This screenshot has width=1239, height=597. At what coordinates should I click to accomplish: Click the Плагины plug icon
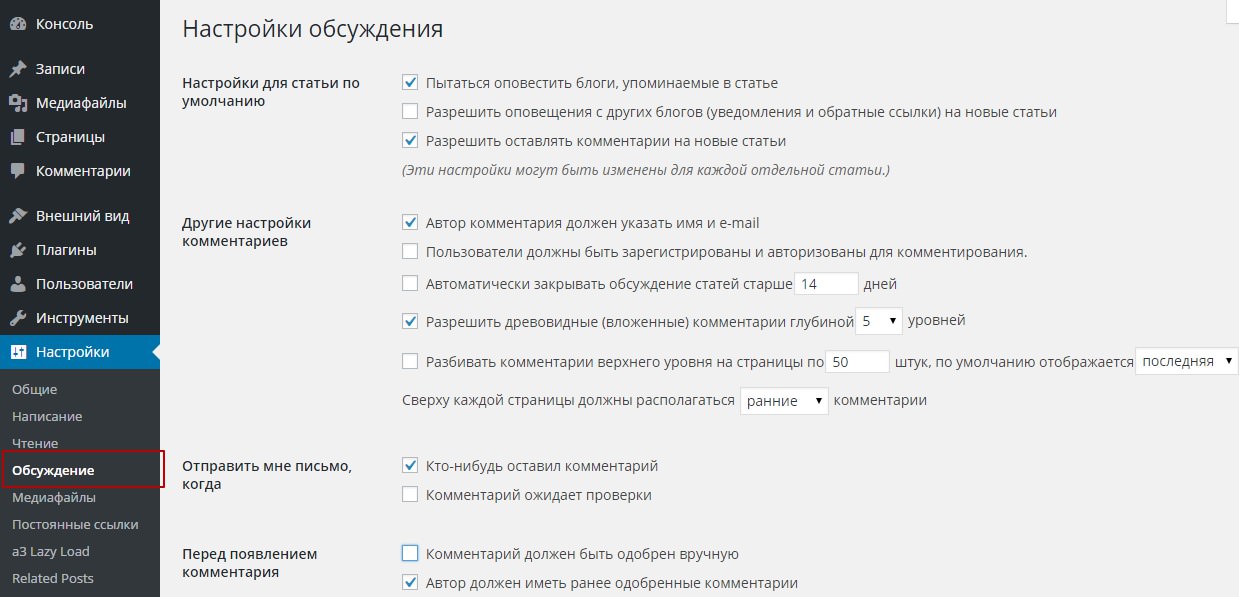(17, 250)
